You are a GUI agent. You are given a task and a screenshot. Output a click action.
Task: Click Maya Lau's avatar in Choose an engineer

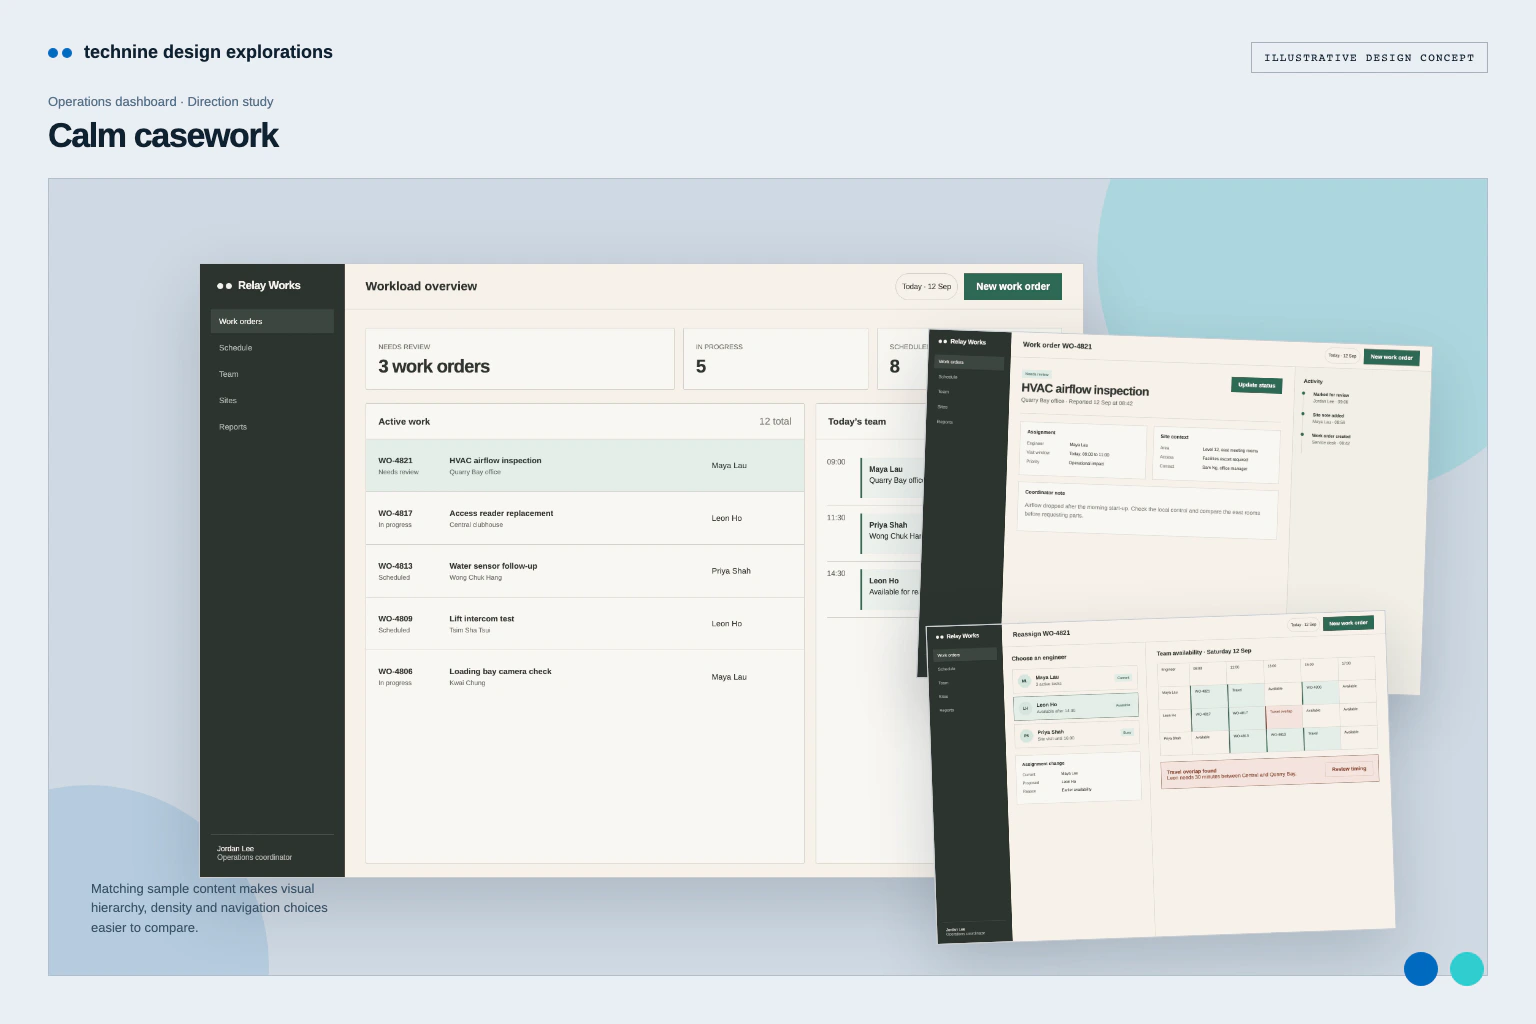point(1024,681)
